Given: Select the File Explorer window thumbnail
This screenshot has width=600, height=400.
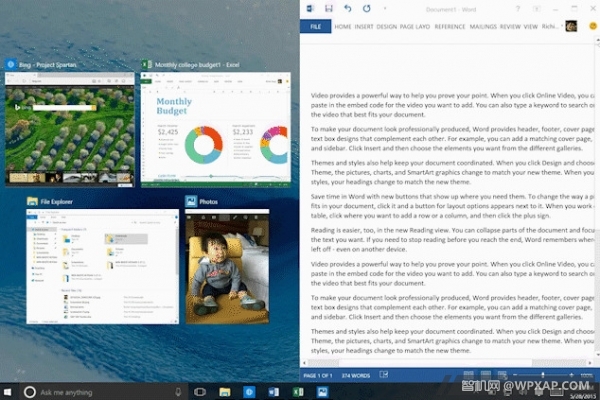Looking at the screenshot, I should pos(102,266).
